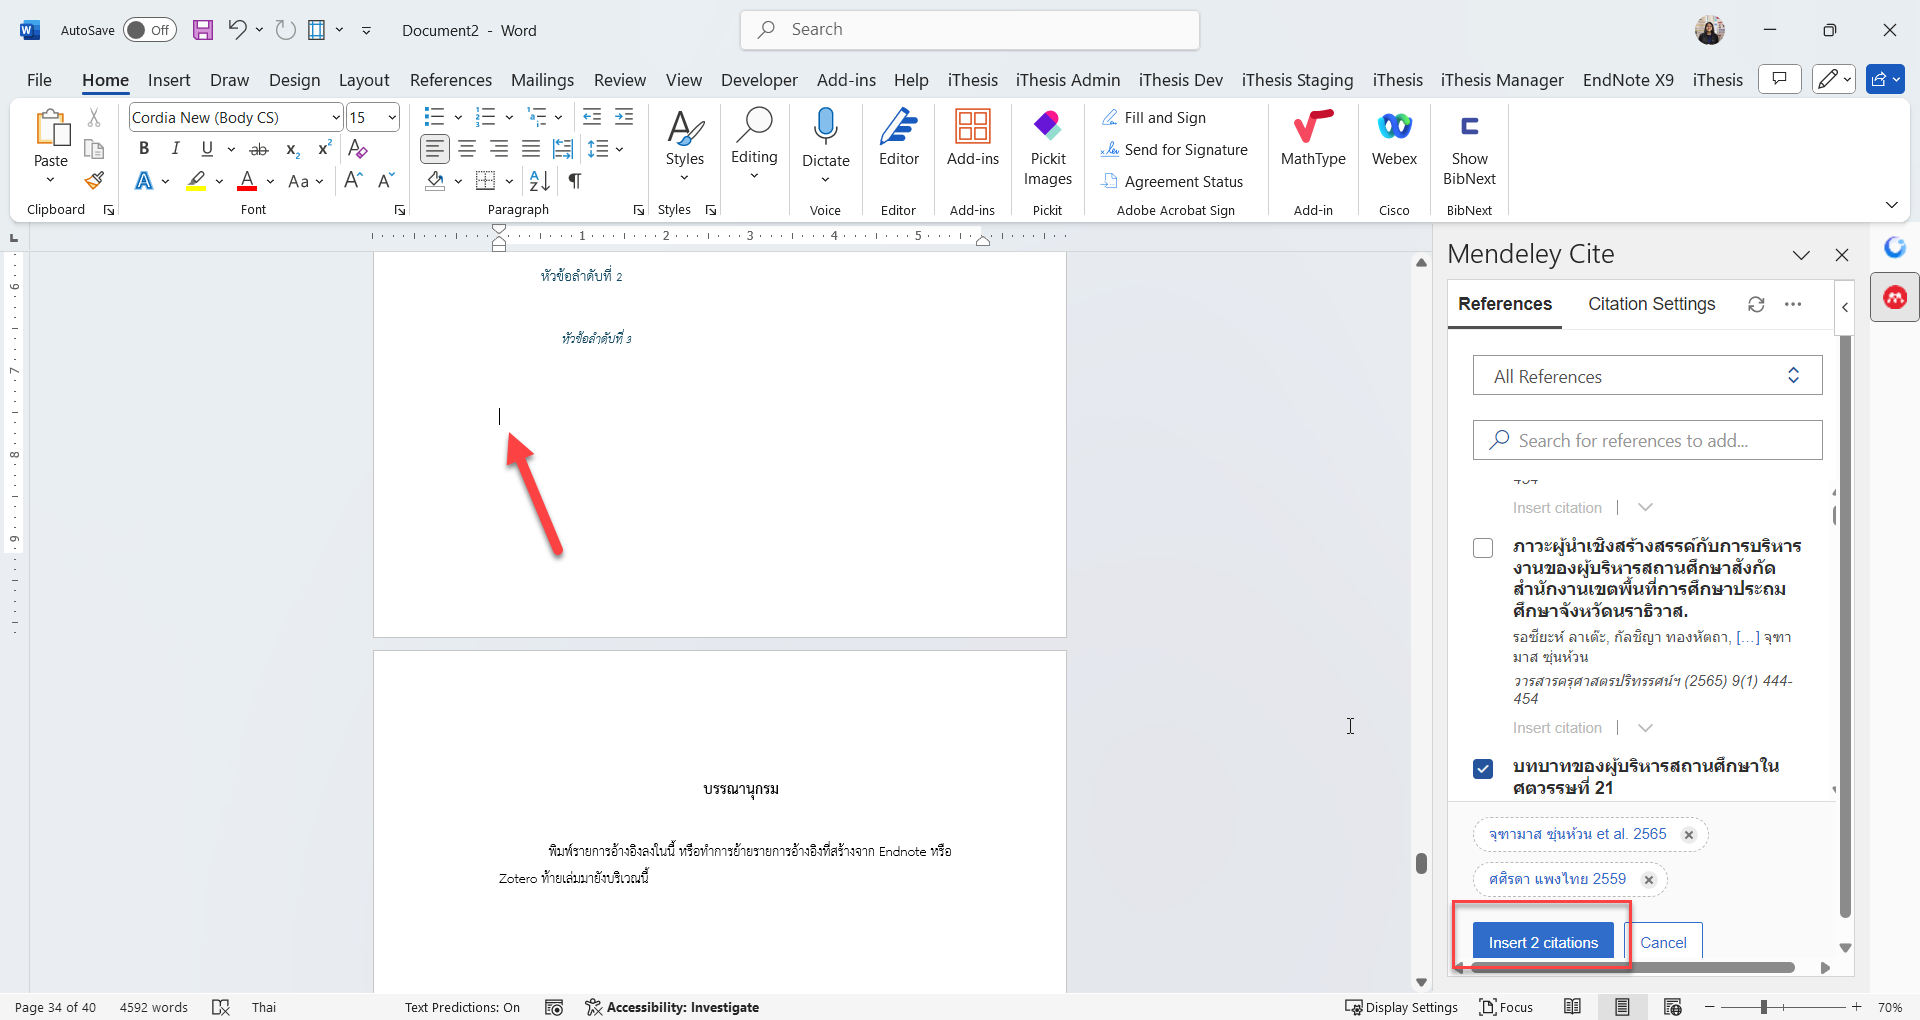Show paragraph marks with pilcrow button
Image resolution: width=1920 pixels, height=1020 pixels.
tap(575, 181)
